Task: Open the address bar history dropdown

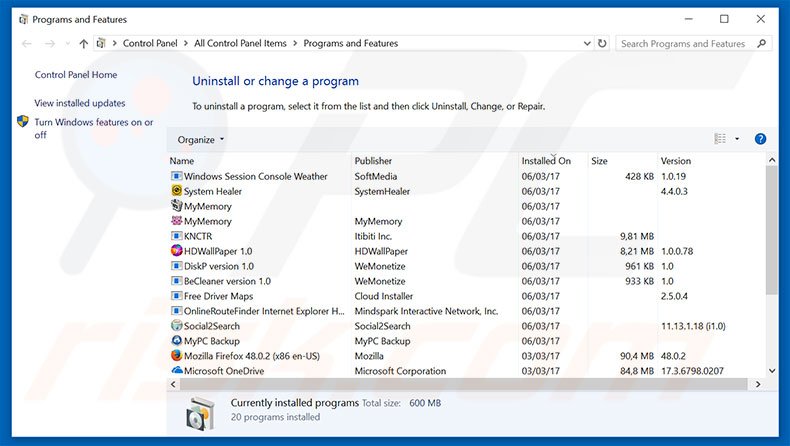Action: (x=587, y=43)
